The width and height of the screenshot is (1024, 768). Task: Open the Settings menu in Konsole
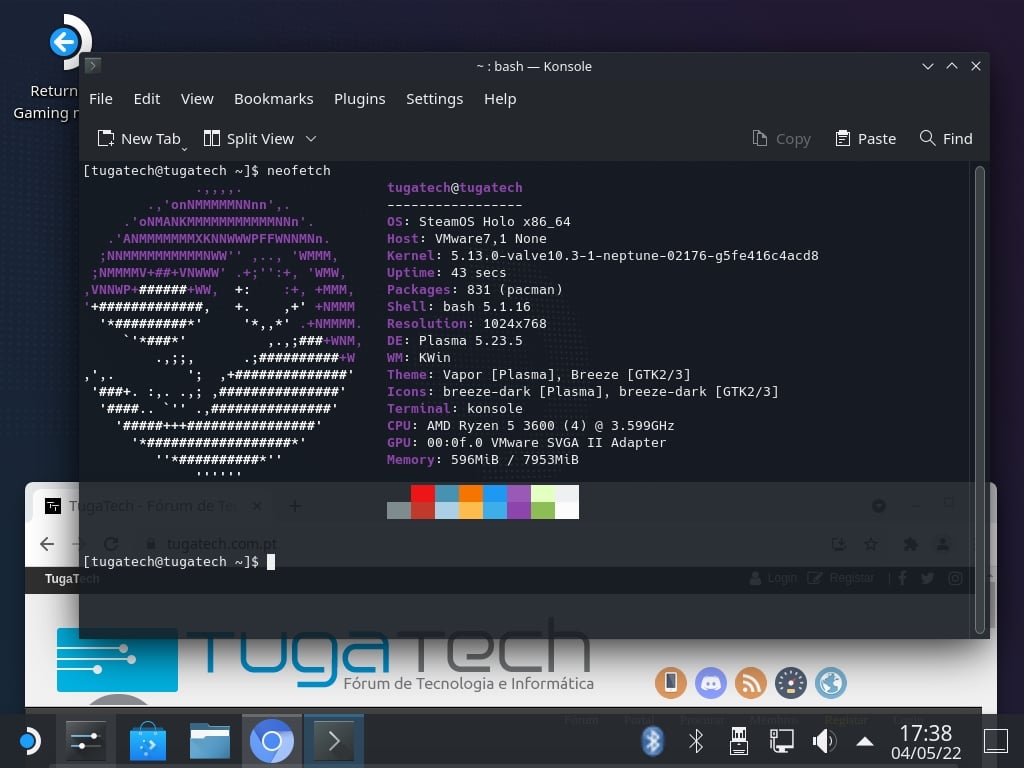pos(434,99)
